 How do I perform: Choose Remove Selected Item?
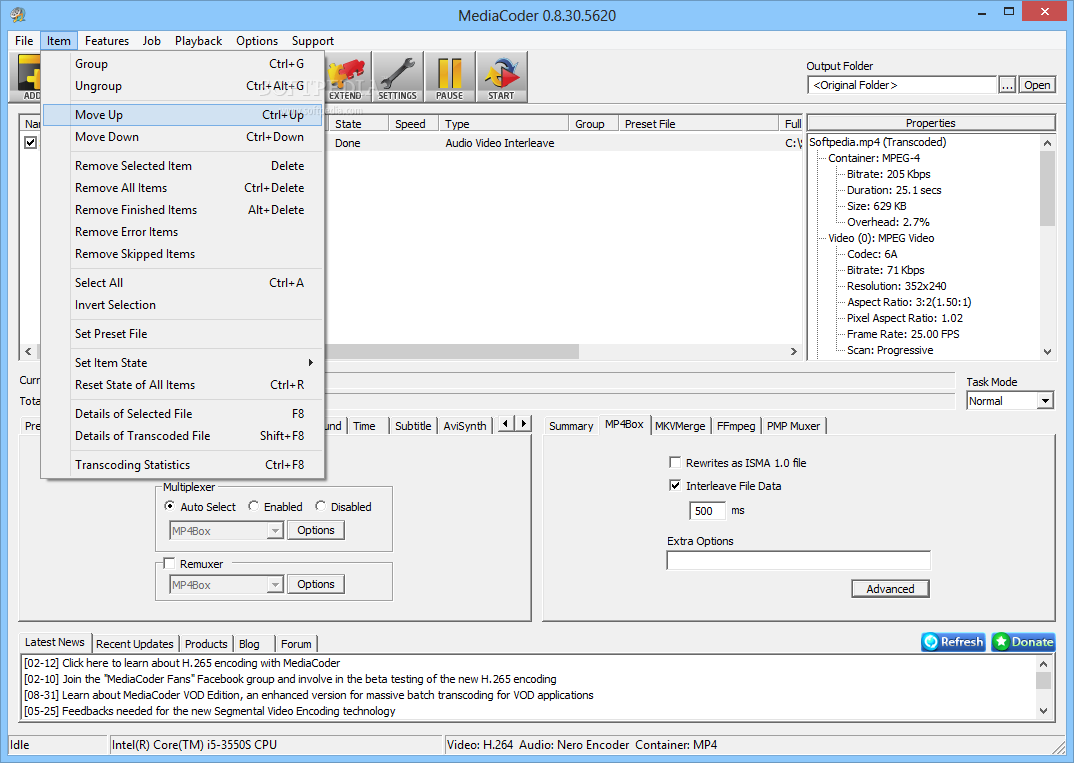(182, 165)
